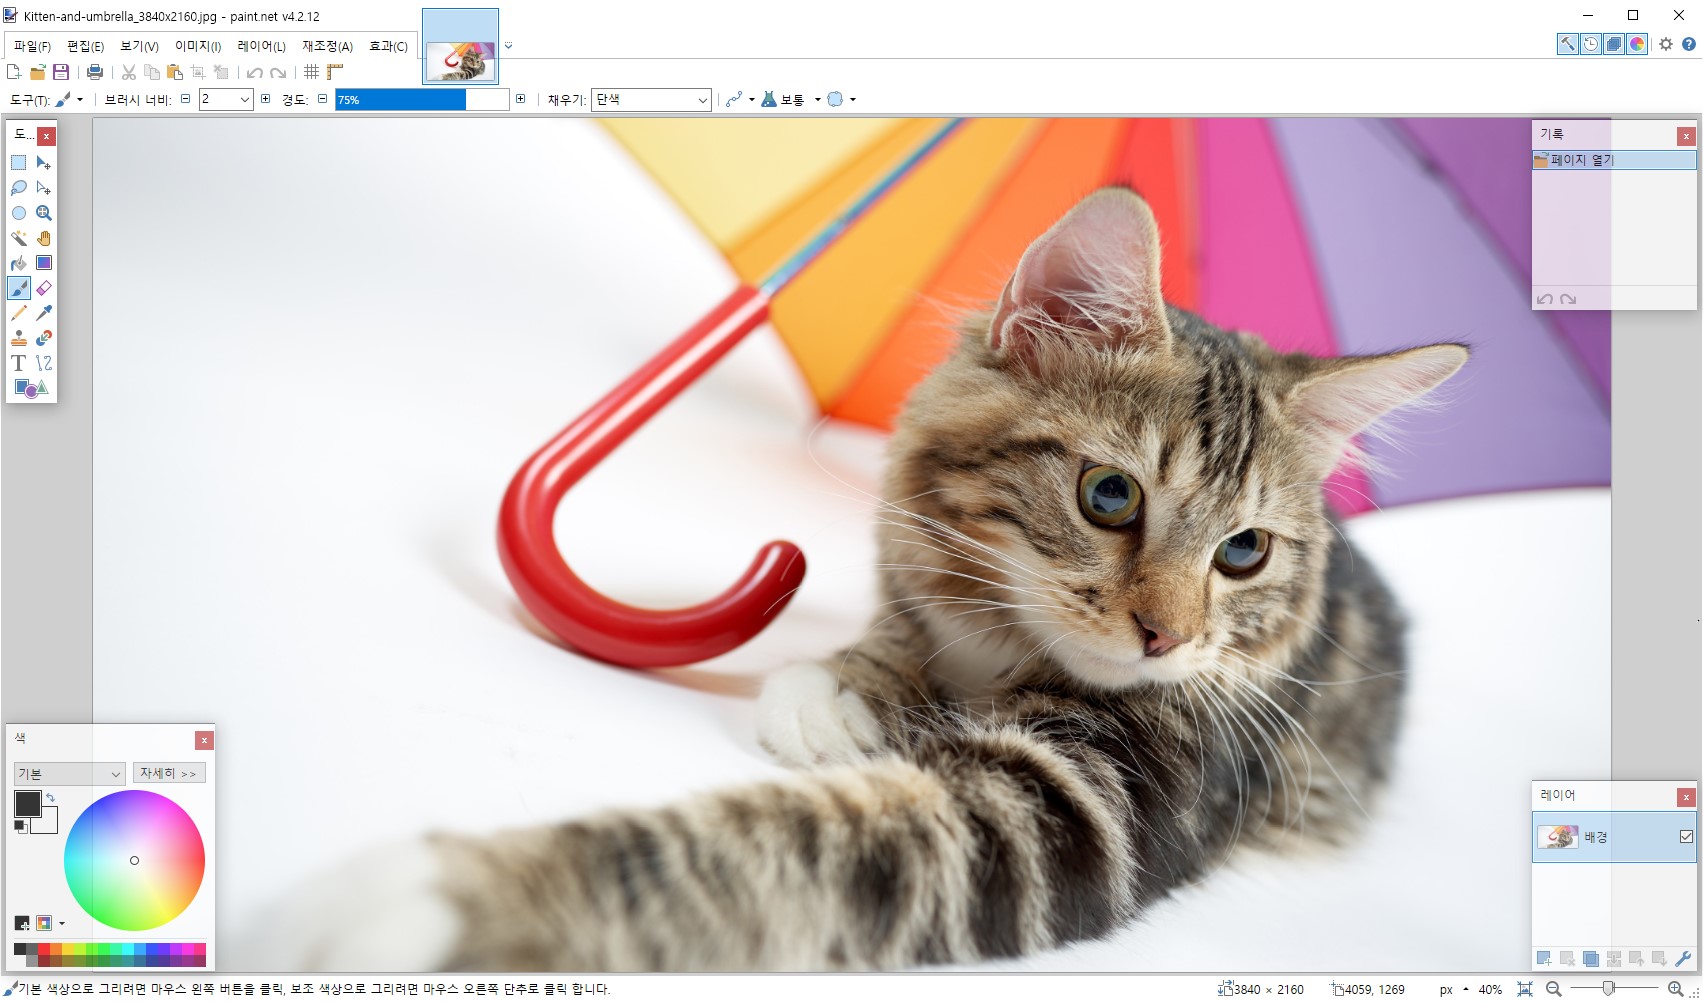Decrease brush width with minus button
The height and width of the screenshot is (1002, 1703).
(185, 99)
